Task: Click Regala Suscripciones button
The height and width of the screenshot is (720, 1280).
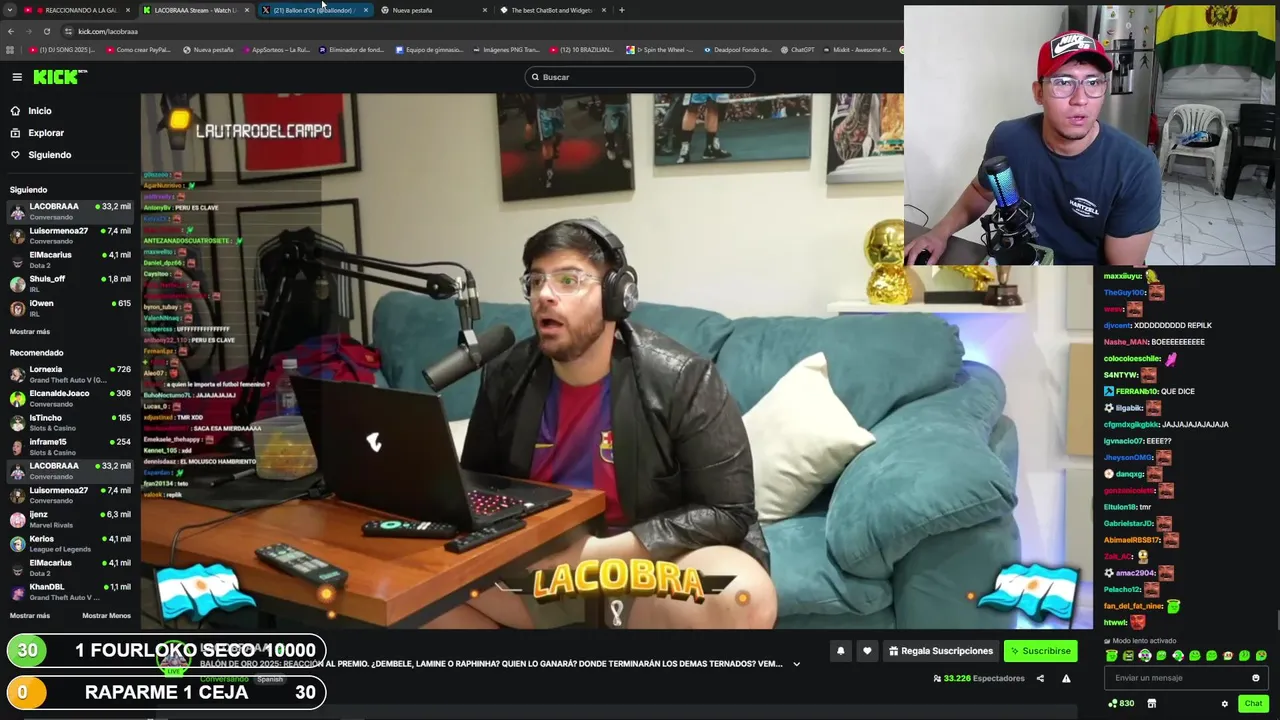Action: (x=940, y=651)
